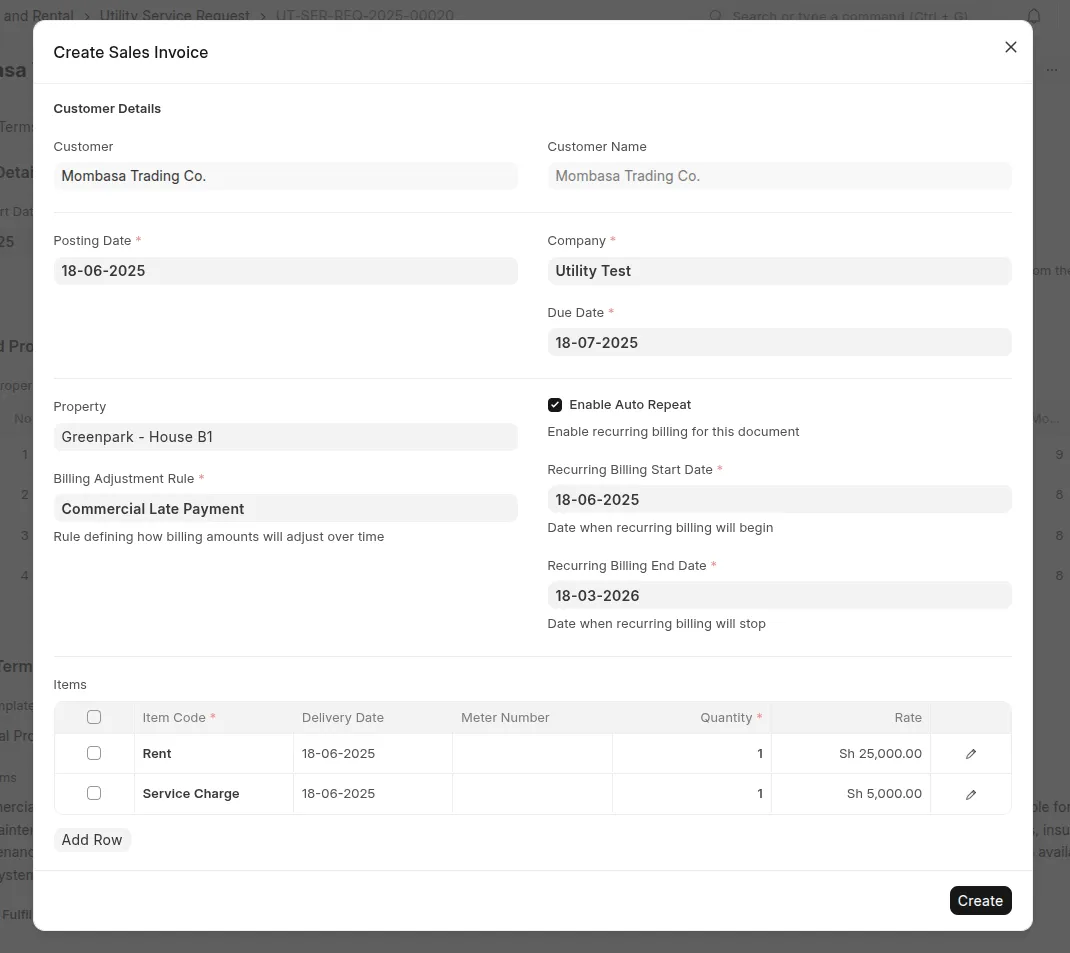Open the Due Date picker
This screenshot has width=1070, height=953.
tap(779, 342)
